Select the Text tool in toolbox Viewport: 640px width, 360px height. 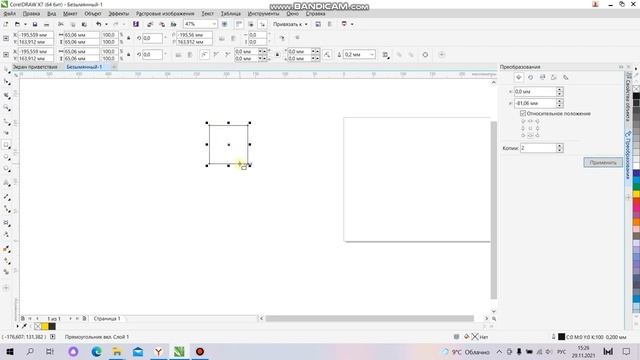click(x=7, y=183)
